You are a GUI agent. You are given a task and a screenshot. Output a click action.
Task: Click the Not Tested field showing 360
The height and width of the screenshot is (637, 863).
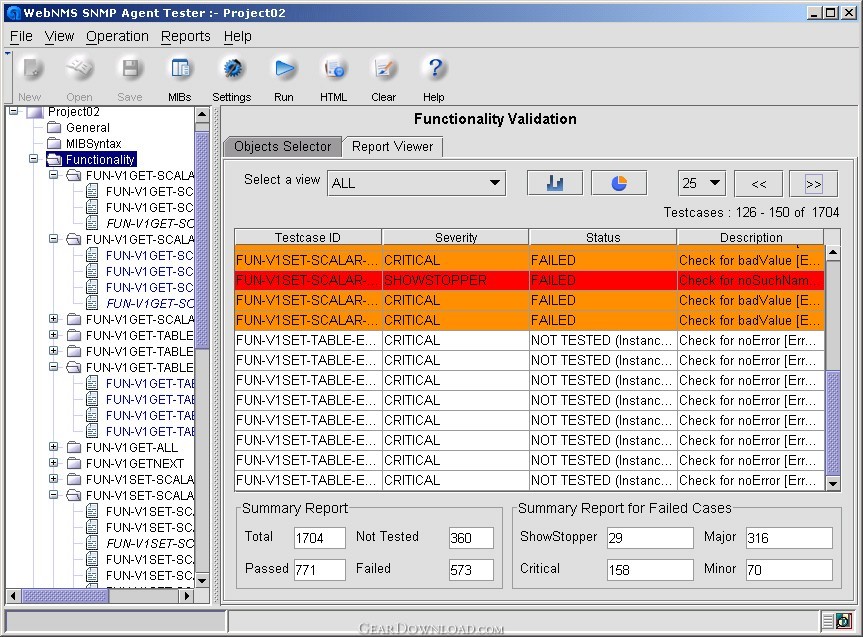[x=471, y=538]
